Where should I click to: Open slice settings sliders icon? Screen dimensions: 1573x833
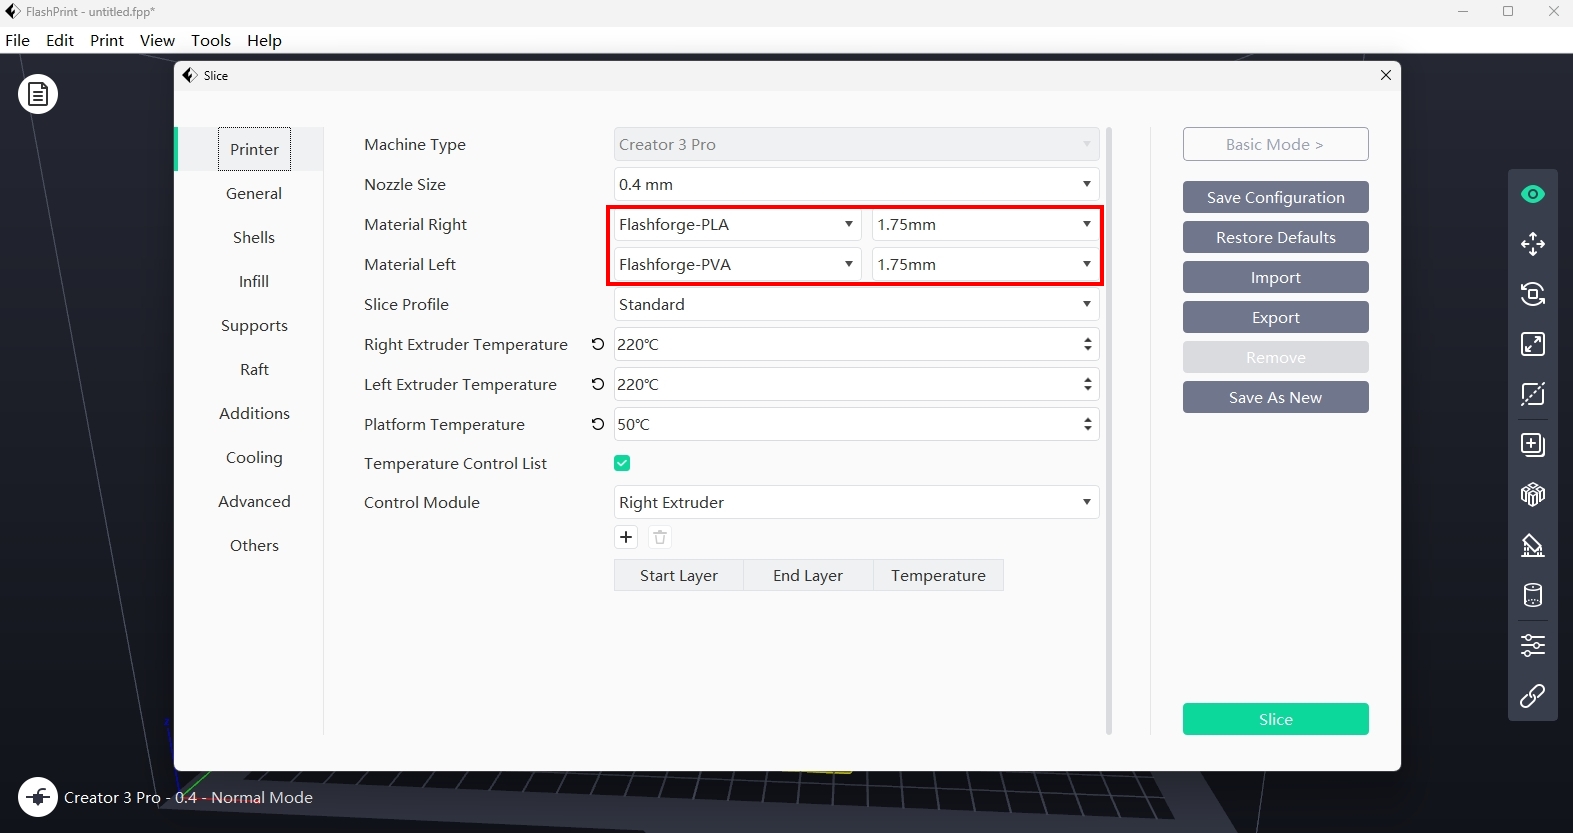[1532, 645]
